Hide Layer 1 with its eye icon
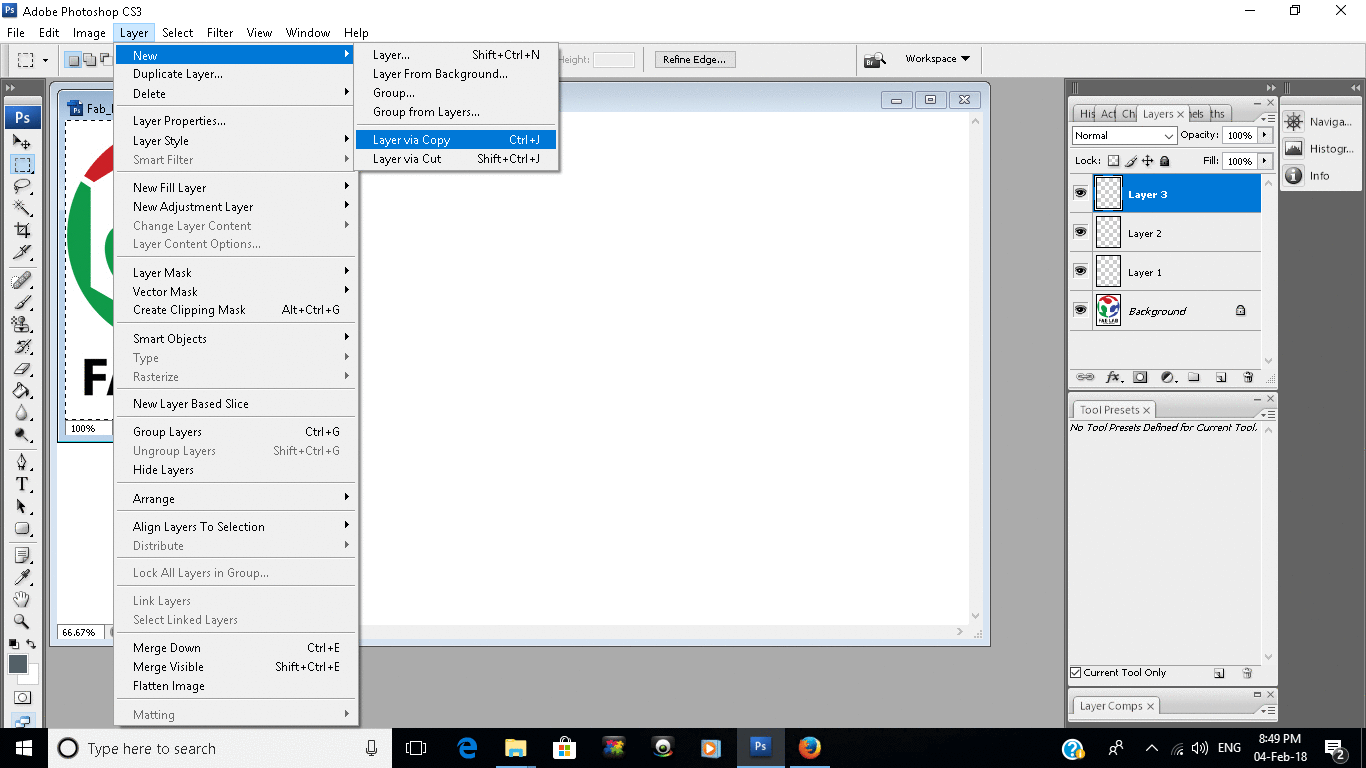The width and height of the screenshot is (1366, 768). pos(1080,271)
